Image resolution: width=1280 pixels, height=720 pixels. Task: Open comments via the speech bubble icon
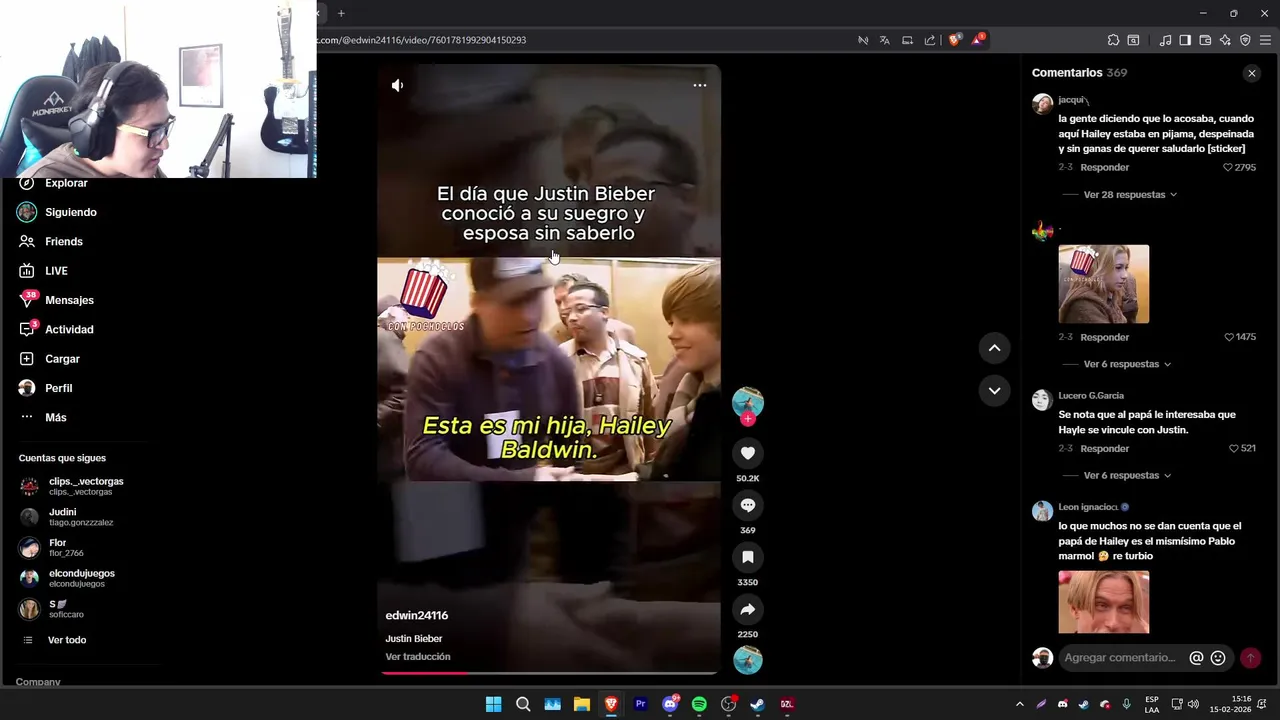click(748, 505)
